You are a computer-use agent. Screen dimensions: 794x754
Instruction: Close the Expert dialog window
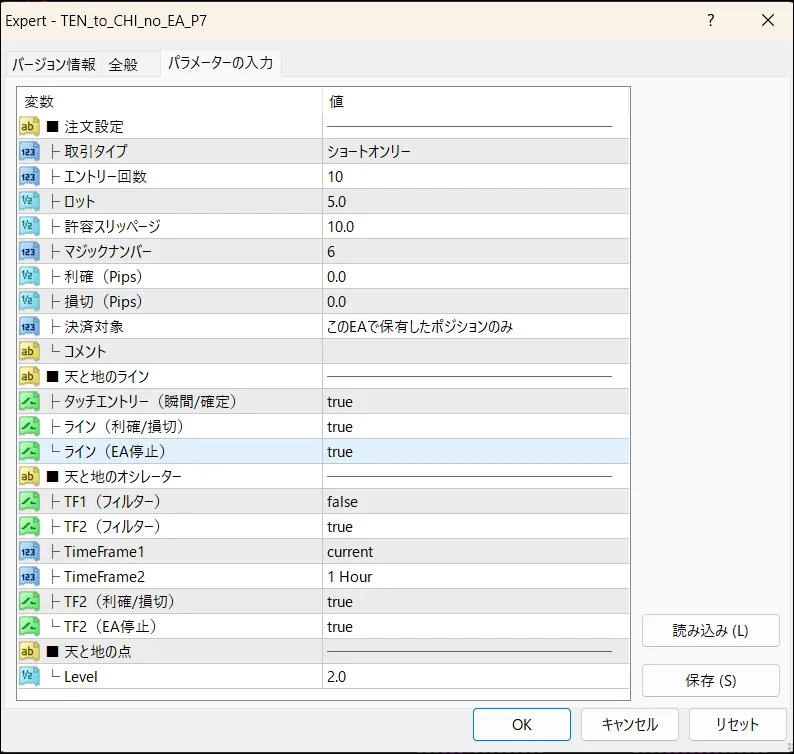pos(768,20)
